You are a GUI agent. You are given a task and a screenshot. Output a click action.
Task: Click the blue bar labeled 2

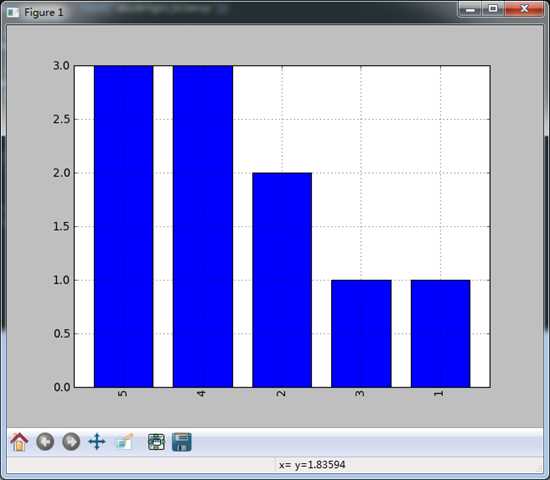[x=282, y=280]
